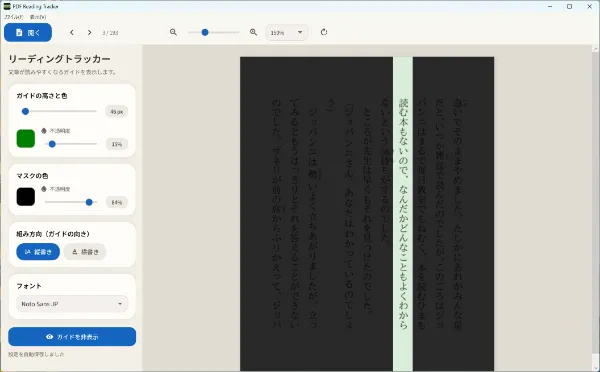
Task: Click the page number indicator text
Action: (x=110, y=33)
